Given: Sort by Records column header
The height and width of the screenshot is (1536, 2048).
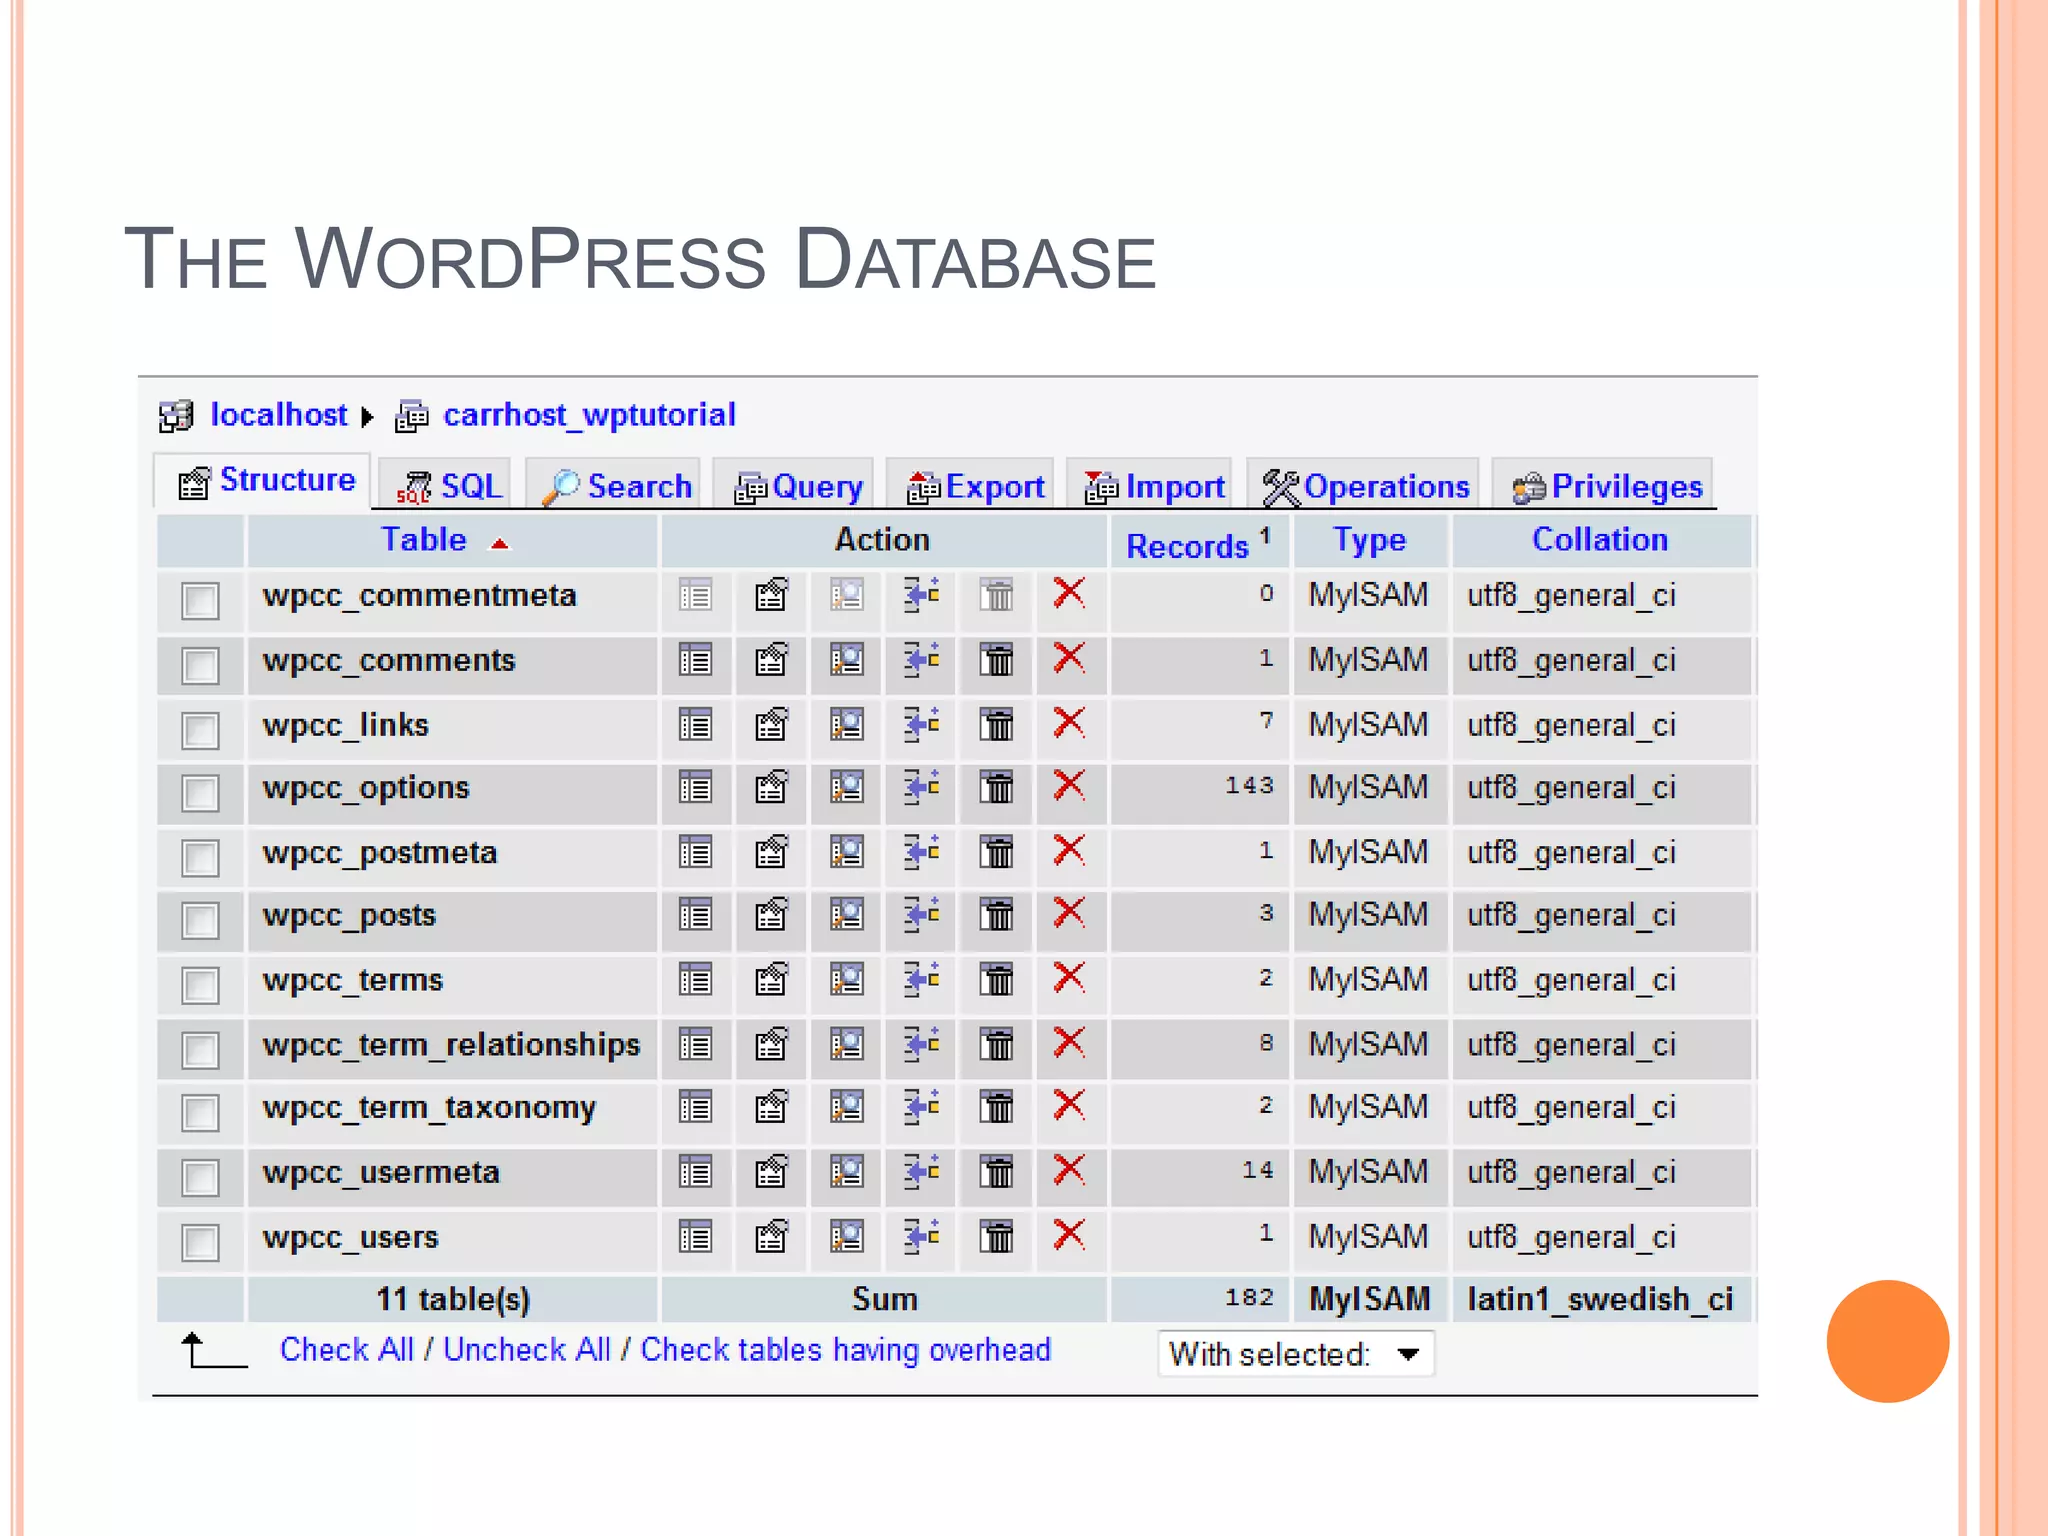Looking at the screenshot, I should (x=1187, y=546).
